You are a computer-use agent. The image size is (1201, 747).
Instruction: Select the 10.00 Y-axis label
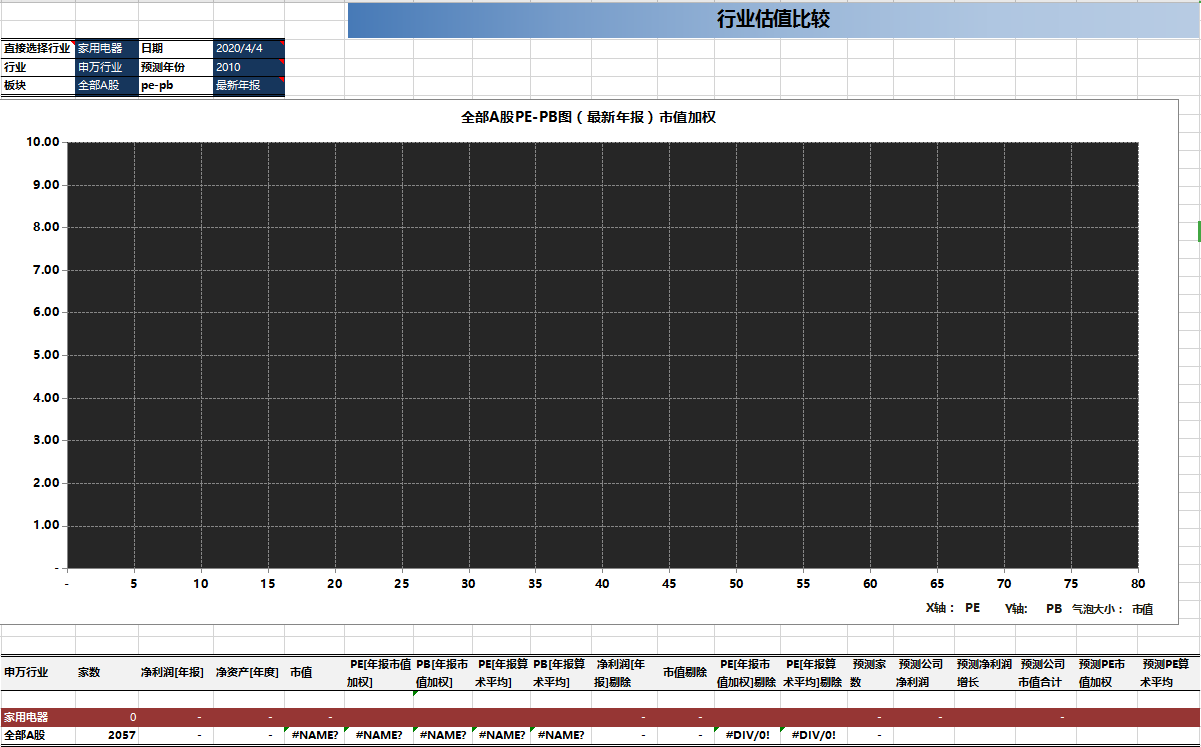(x=43, y=142)
